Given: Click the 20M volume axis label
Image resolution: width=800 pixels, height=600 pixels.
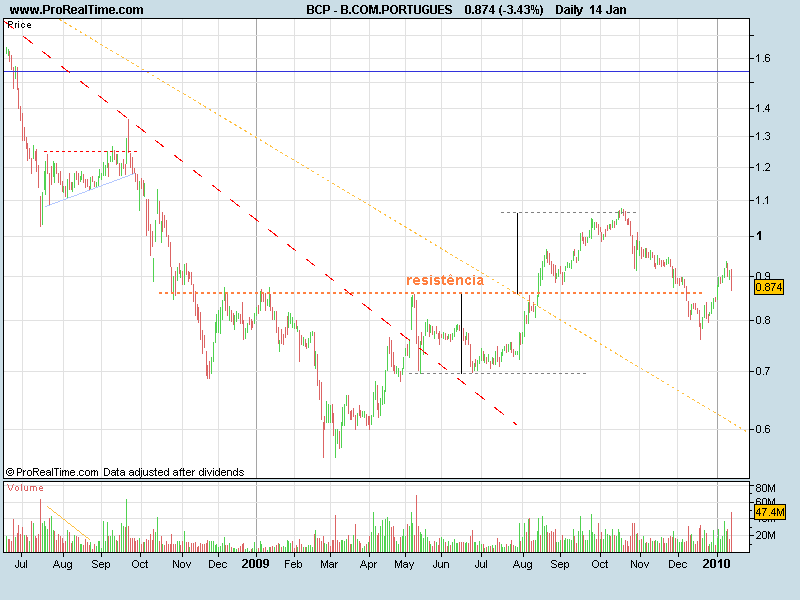Looking at the screenshot, I should click(765, 535).
